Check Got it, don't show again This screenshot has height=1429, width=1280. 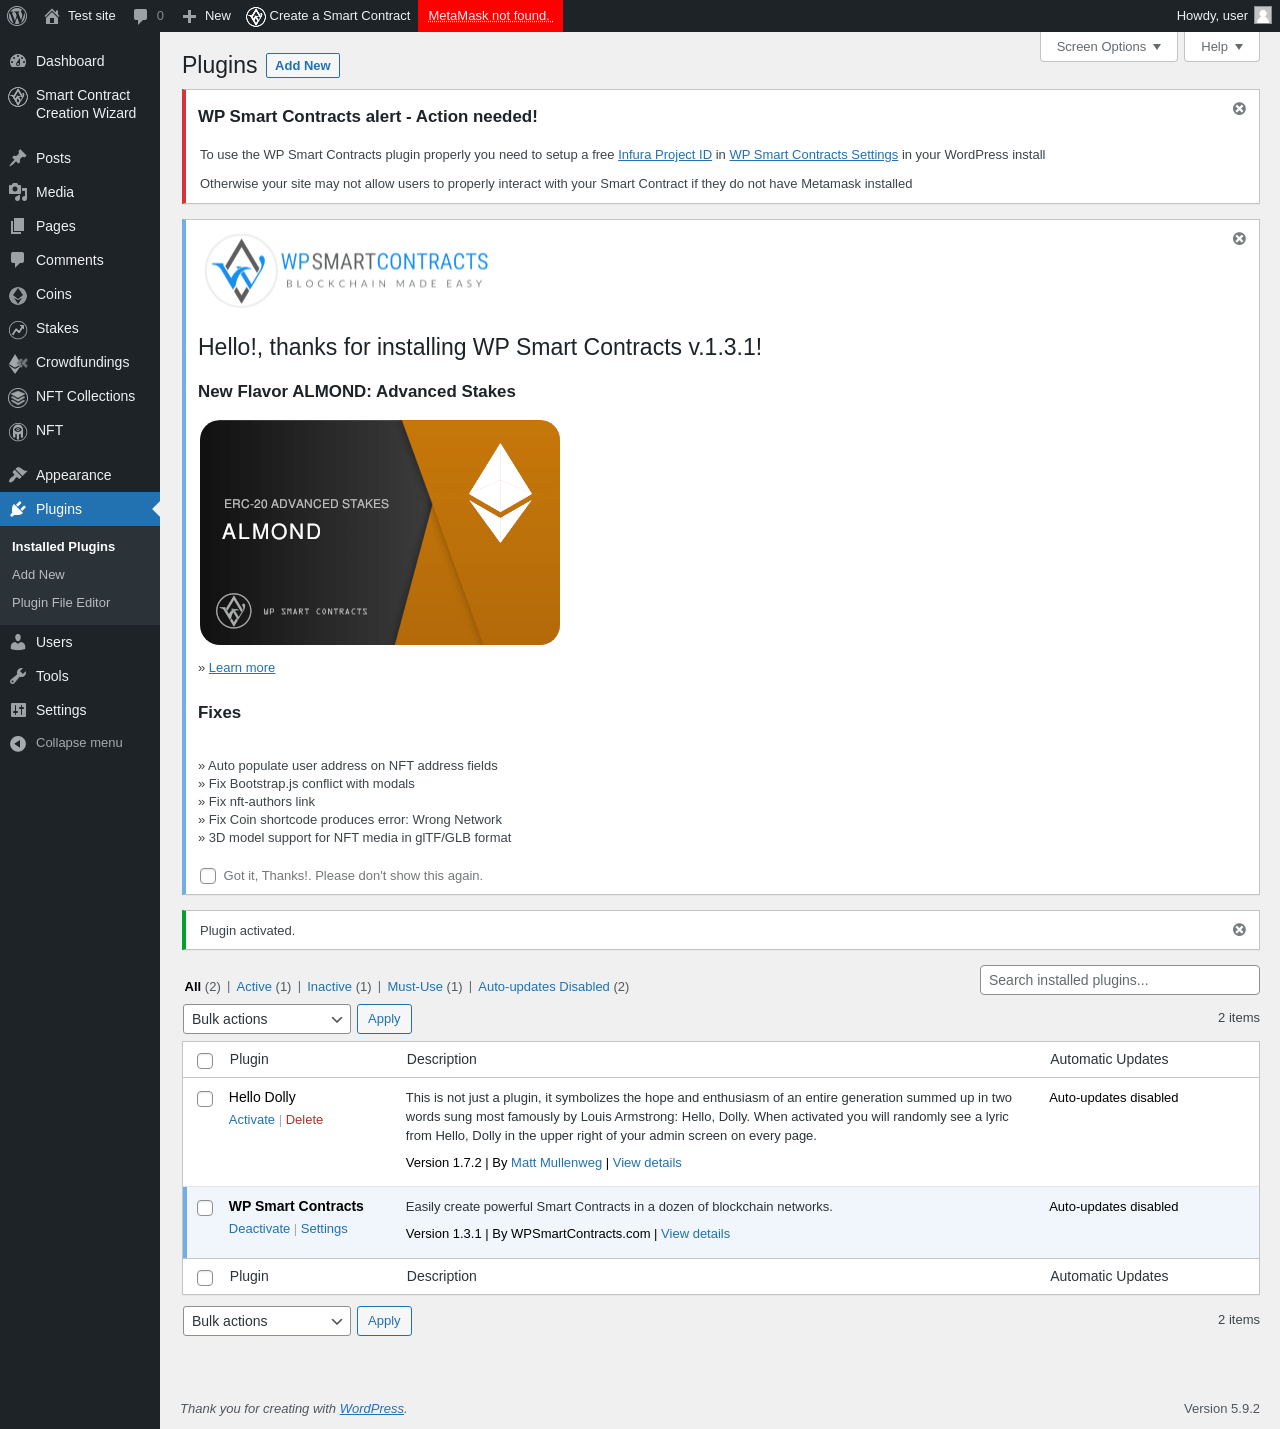point(208,876)
